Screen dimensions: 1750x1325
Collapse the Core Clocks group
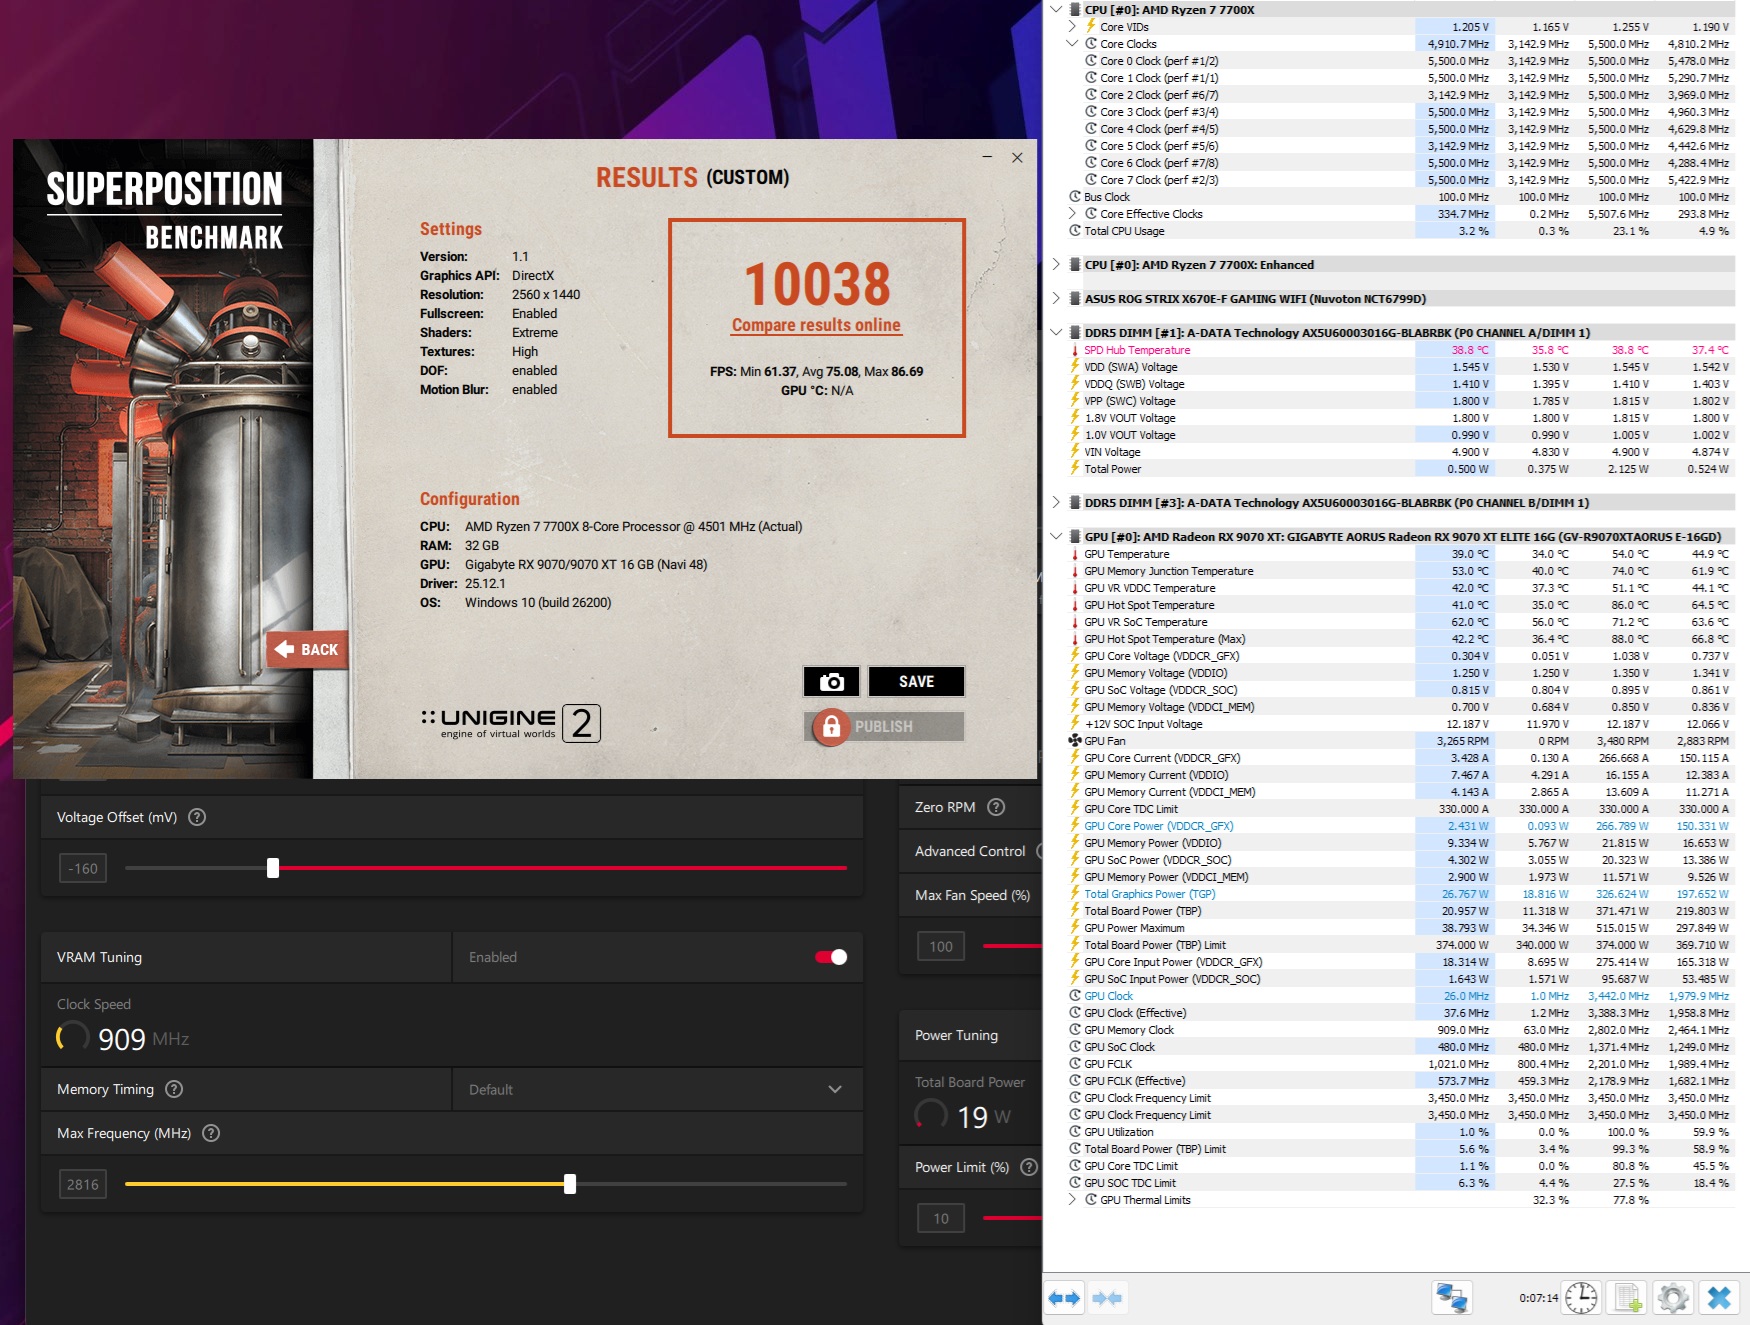point(1072,44)
